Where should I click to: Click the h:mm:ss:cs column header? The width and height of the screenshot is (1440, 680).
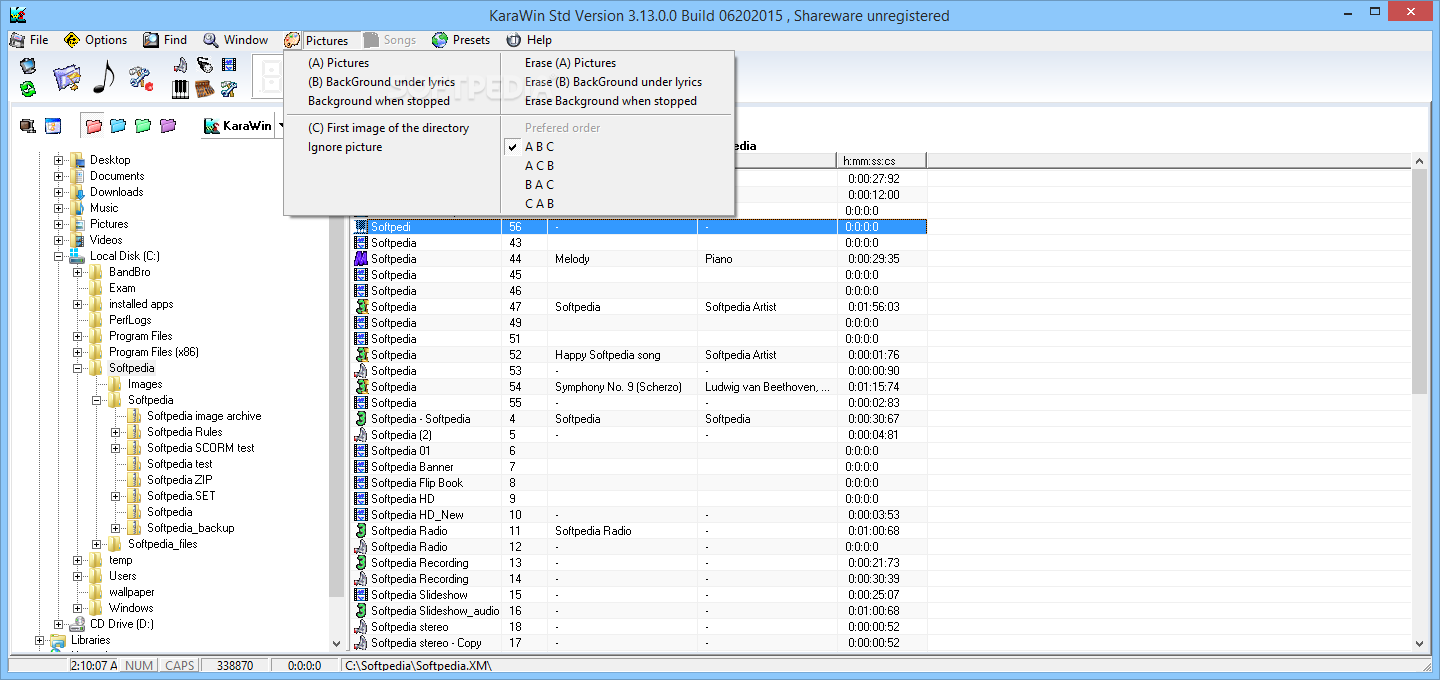(x=881, y=161)
